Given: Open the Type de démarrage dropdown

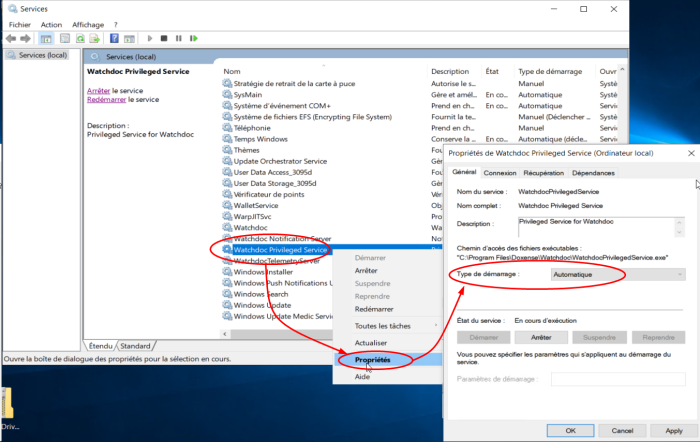Looking at the screenshot, I should (617, 274).
